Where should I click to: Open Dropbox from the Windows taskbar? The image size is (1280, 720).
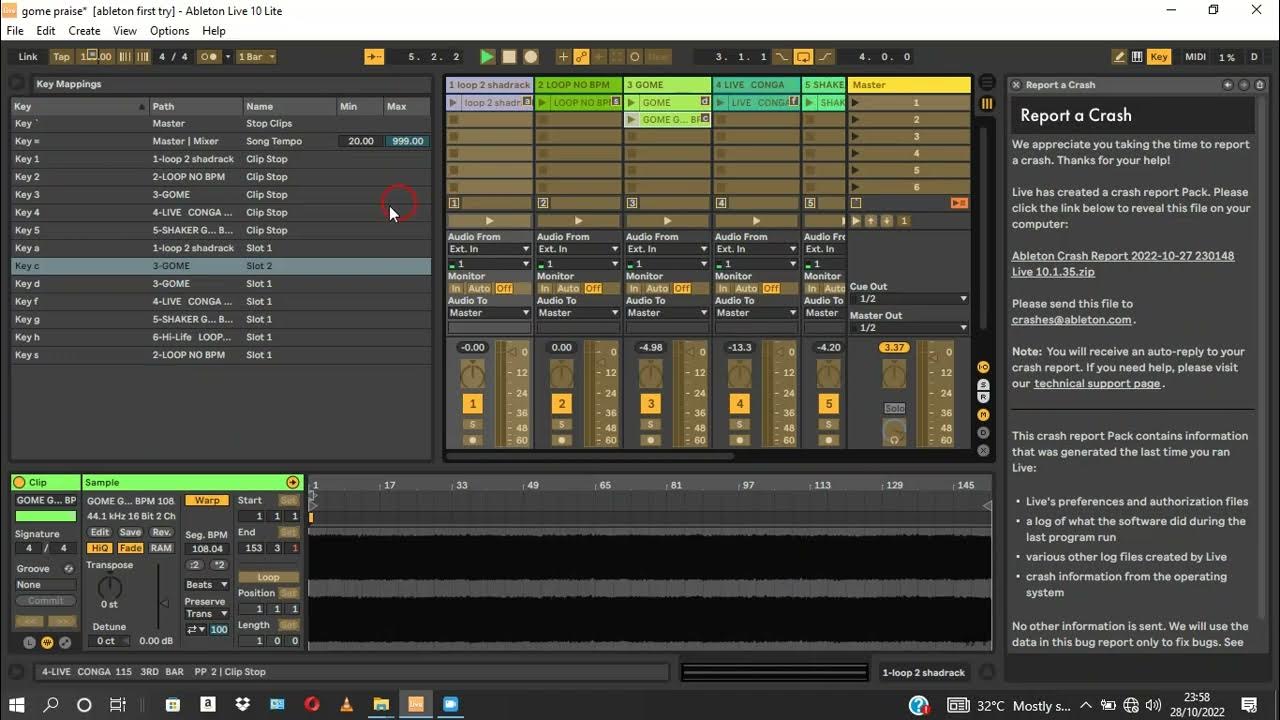[x=242, y=705]
